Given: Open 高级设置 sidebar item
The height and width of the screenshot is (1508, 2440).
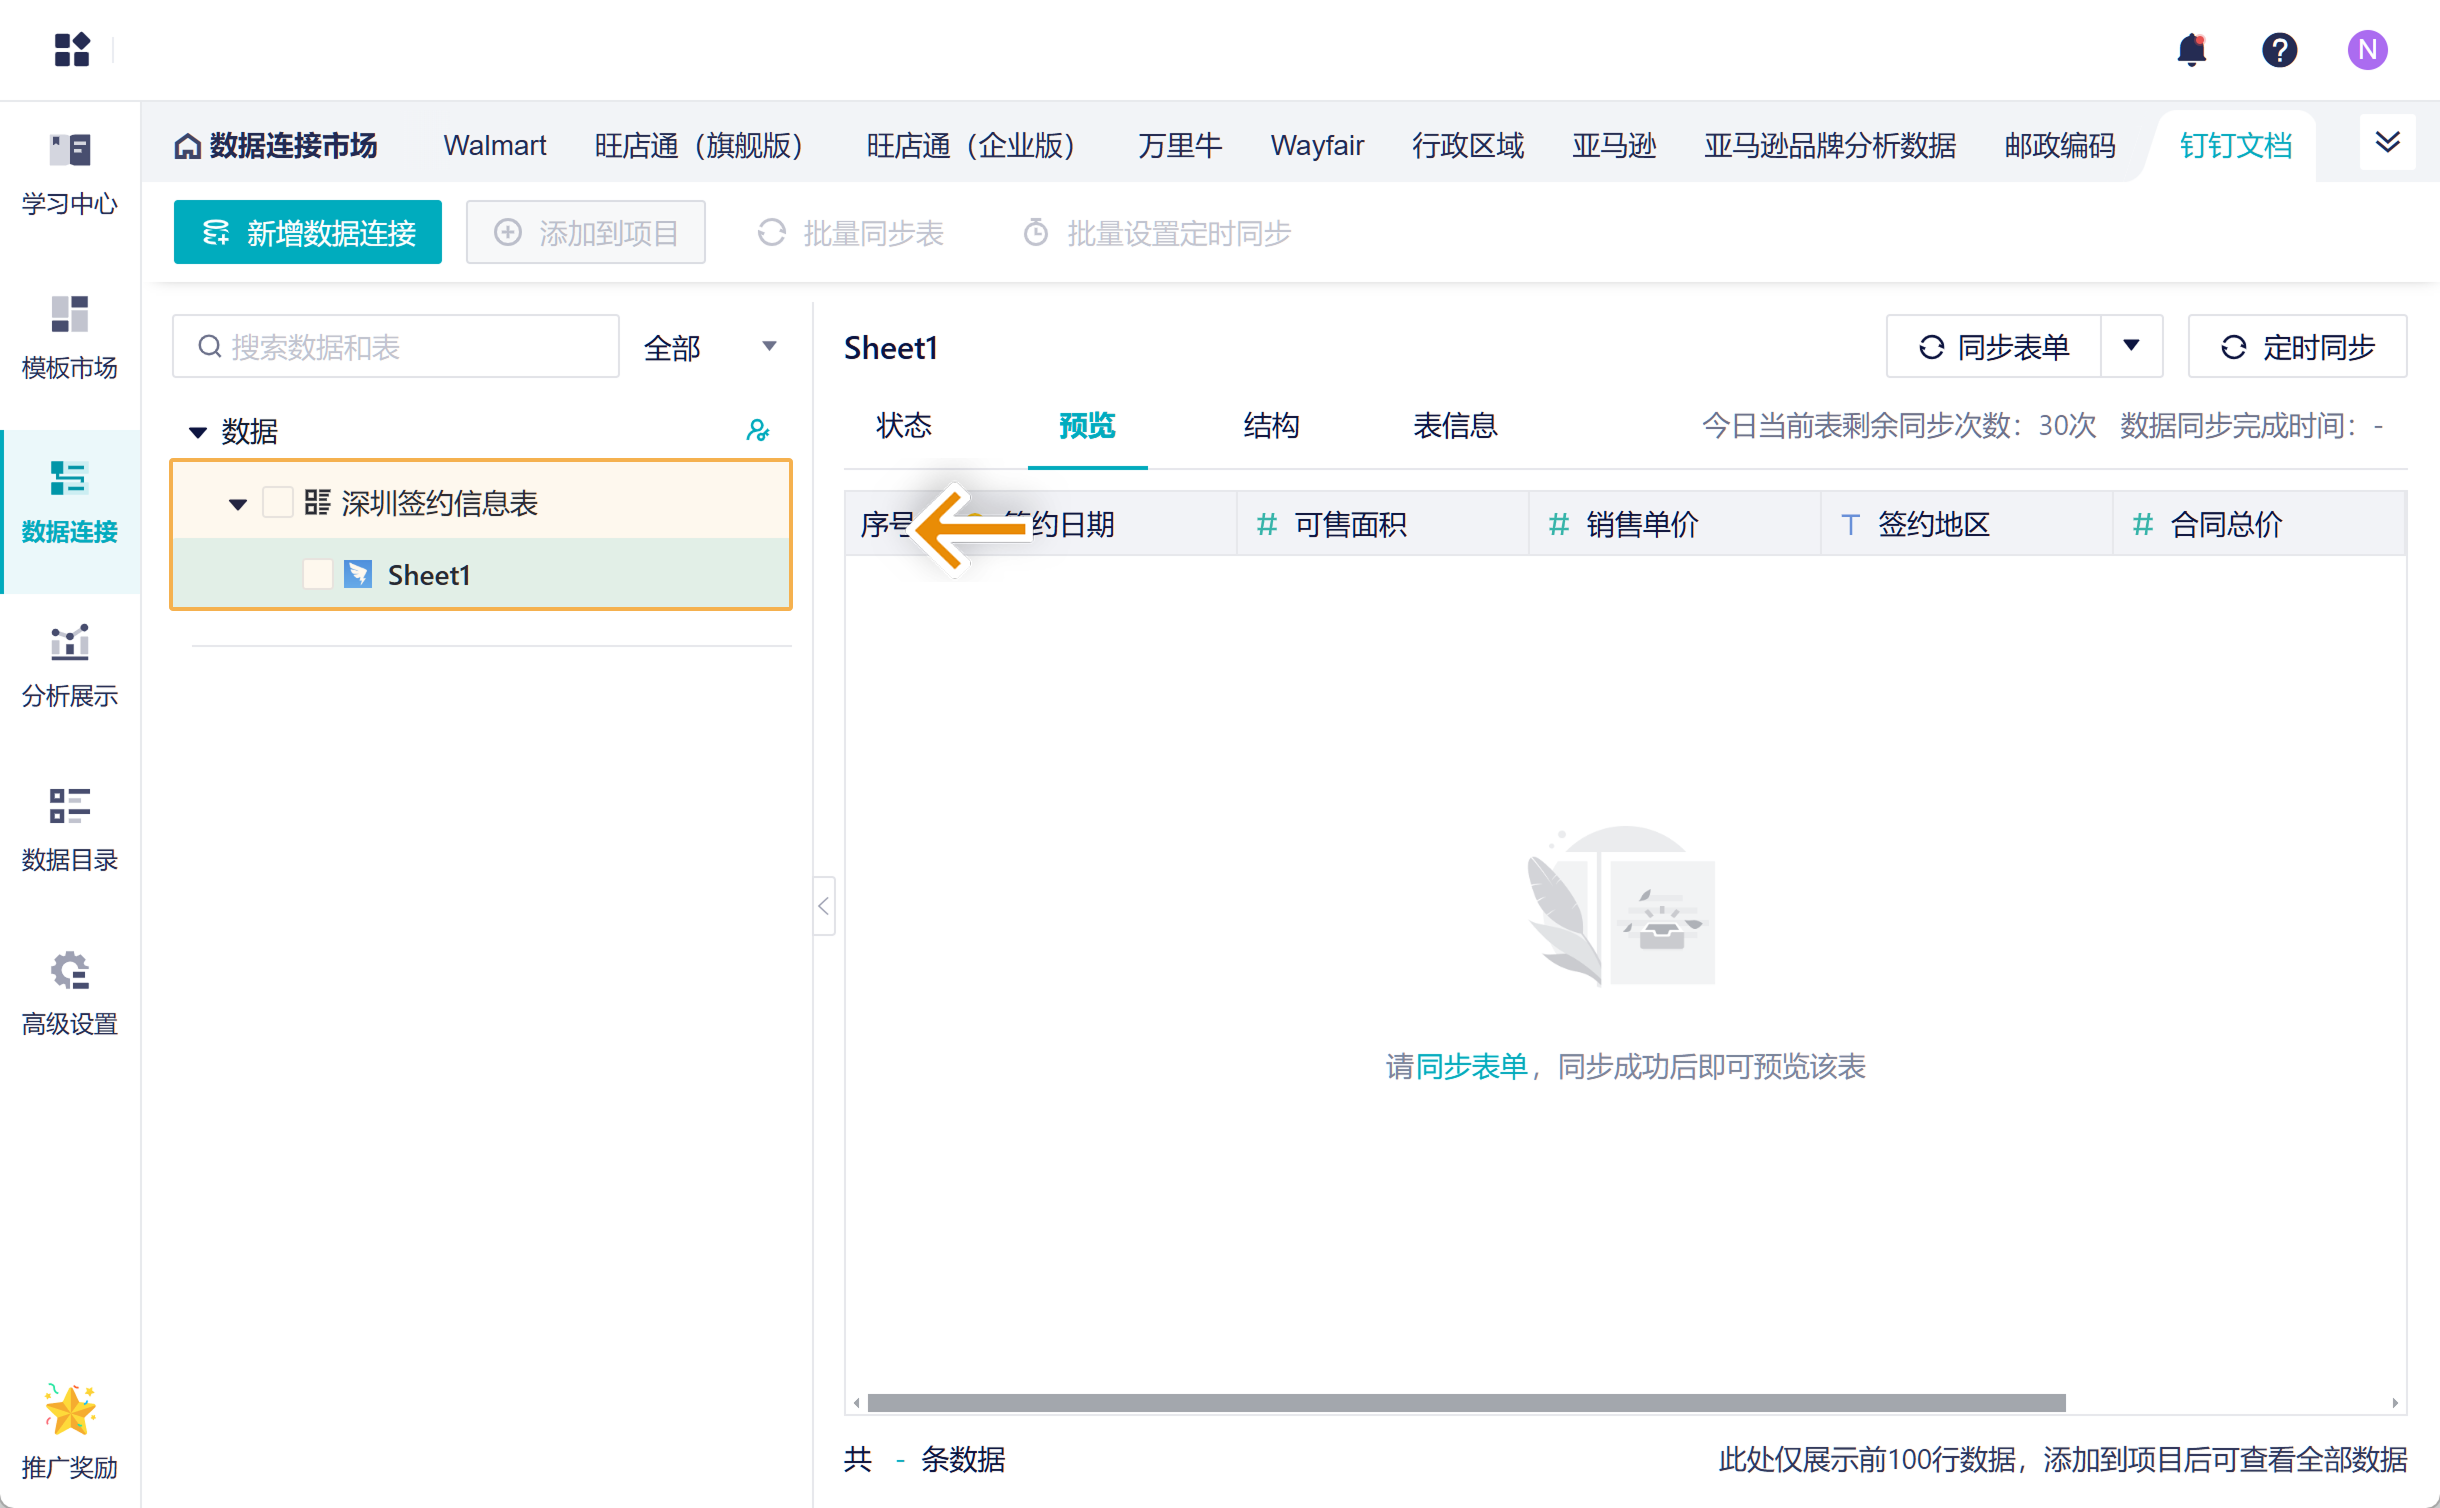Looking at the screenshot, I should click(x=70, y=994).
